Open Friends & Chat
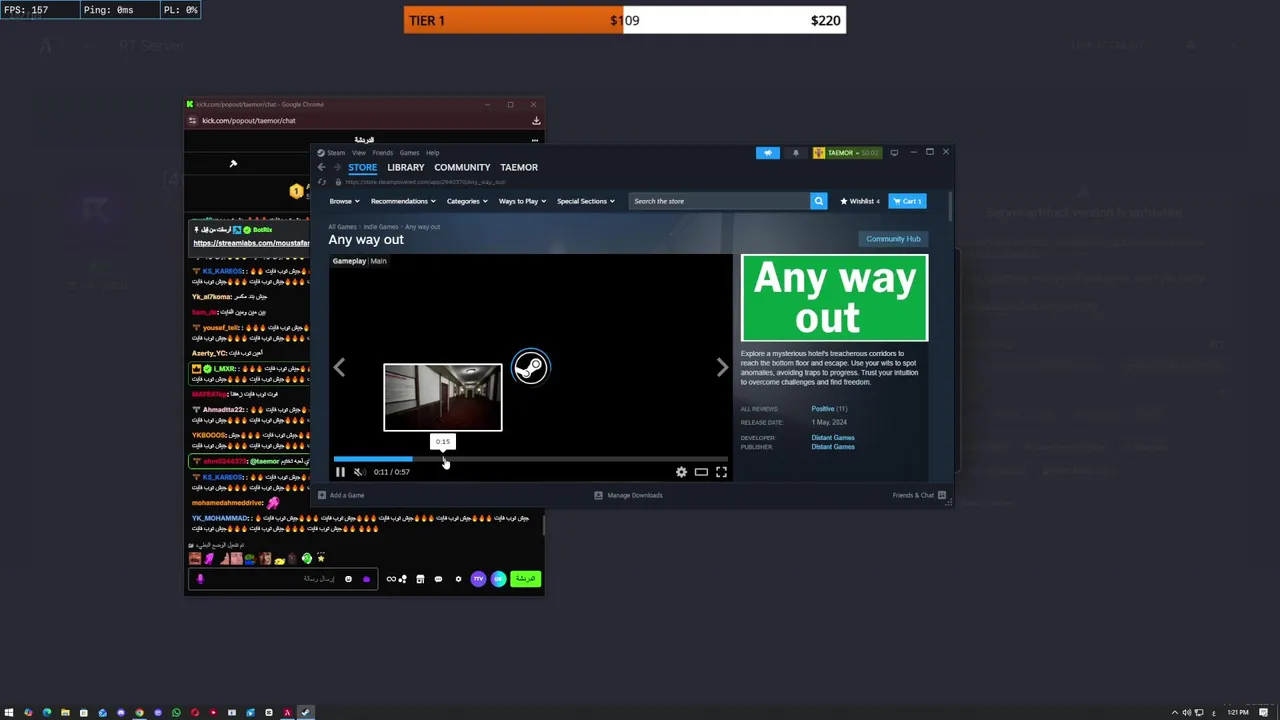The width and height of the screenshot is (1280, 720). point(919,495)
